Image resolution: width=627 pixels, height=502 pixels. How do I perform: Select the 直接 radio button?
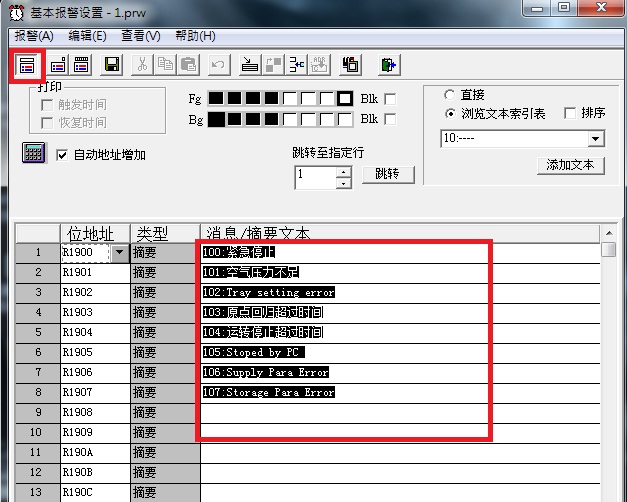(x=449, y=94)
